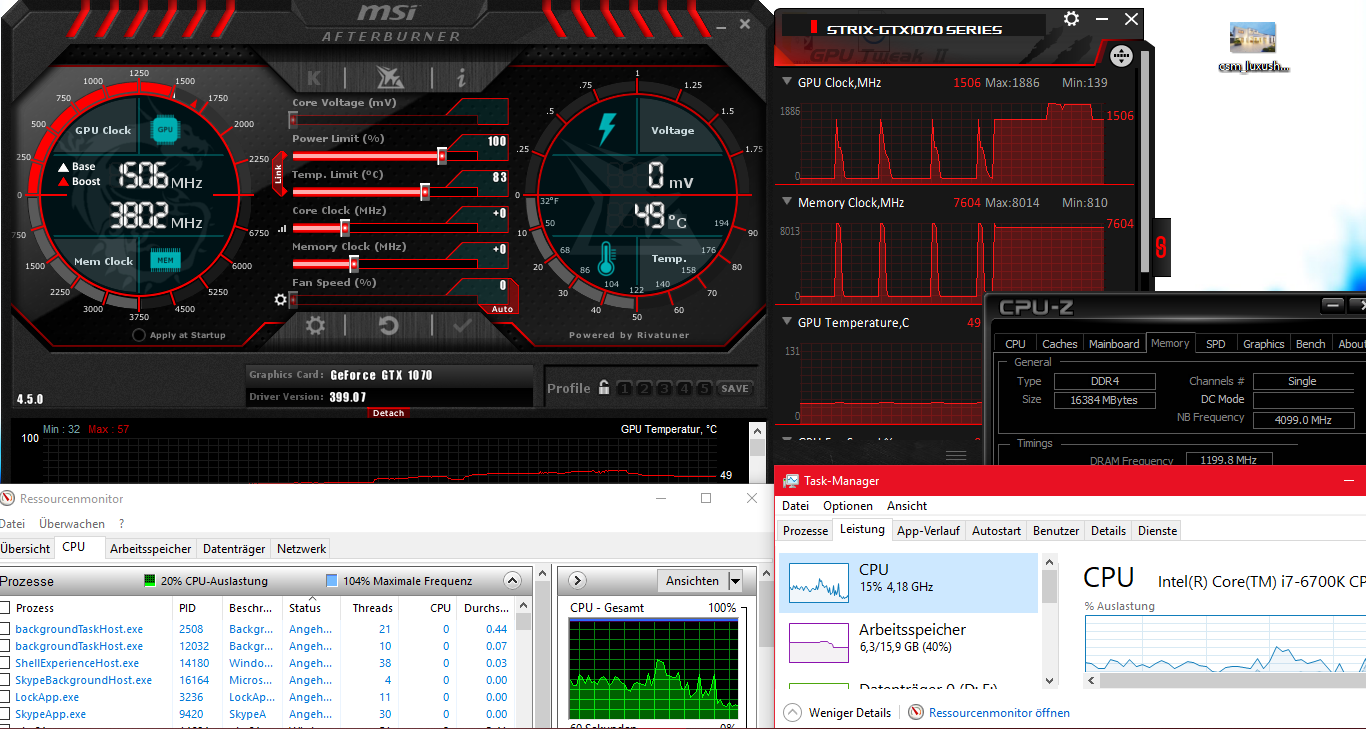Tick the select-all checkbox next to the Prozess header
The height and width of the screenshot is (729, 1366).
[5, 607]
